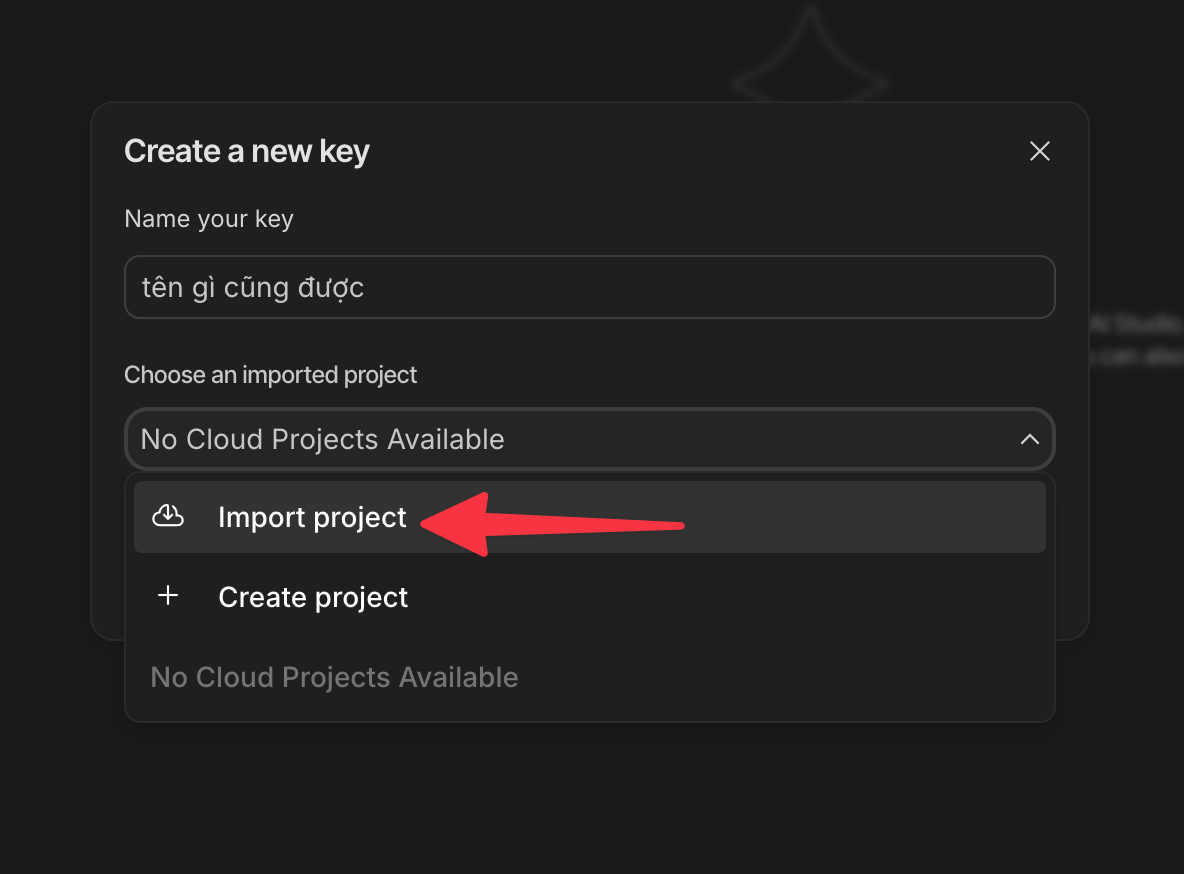Click the text "tên gì cũng được"
This screenshot has width=1184, height=874.
tap(253, 288)
